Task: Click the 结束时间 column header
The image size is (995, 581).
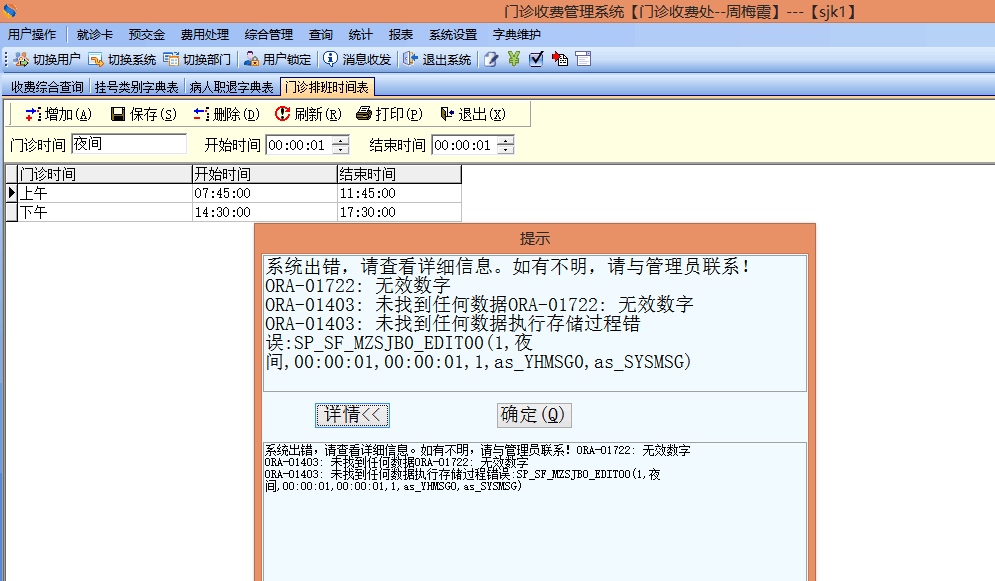Action: point(399,174)
